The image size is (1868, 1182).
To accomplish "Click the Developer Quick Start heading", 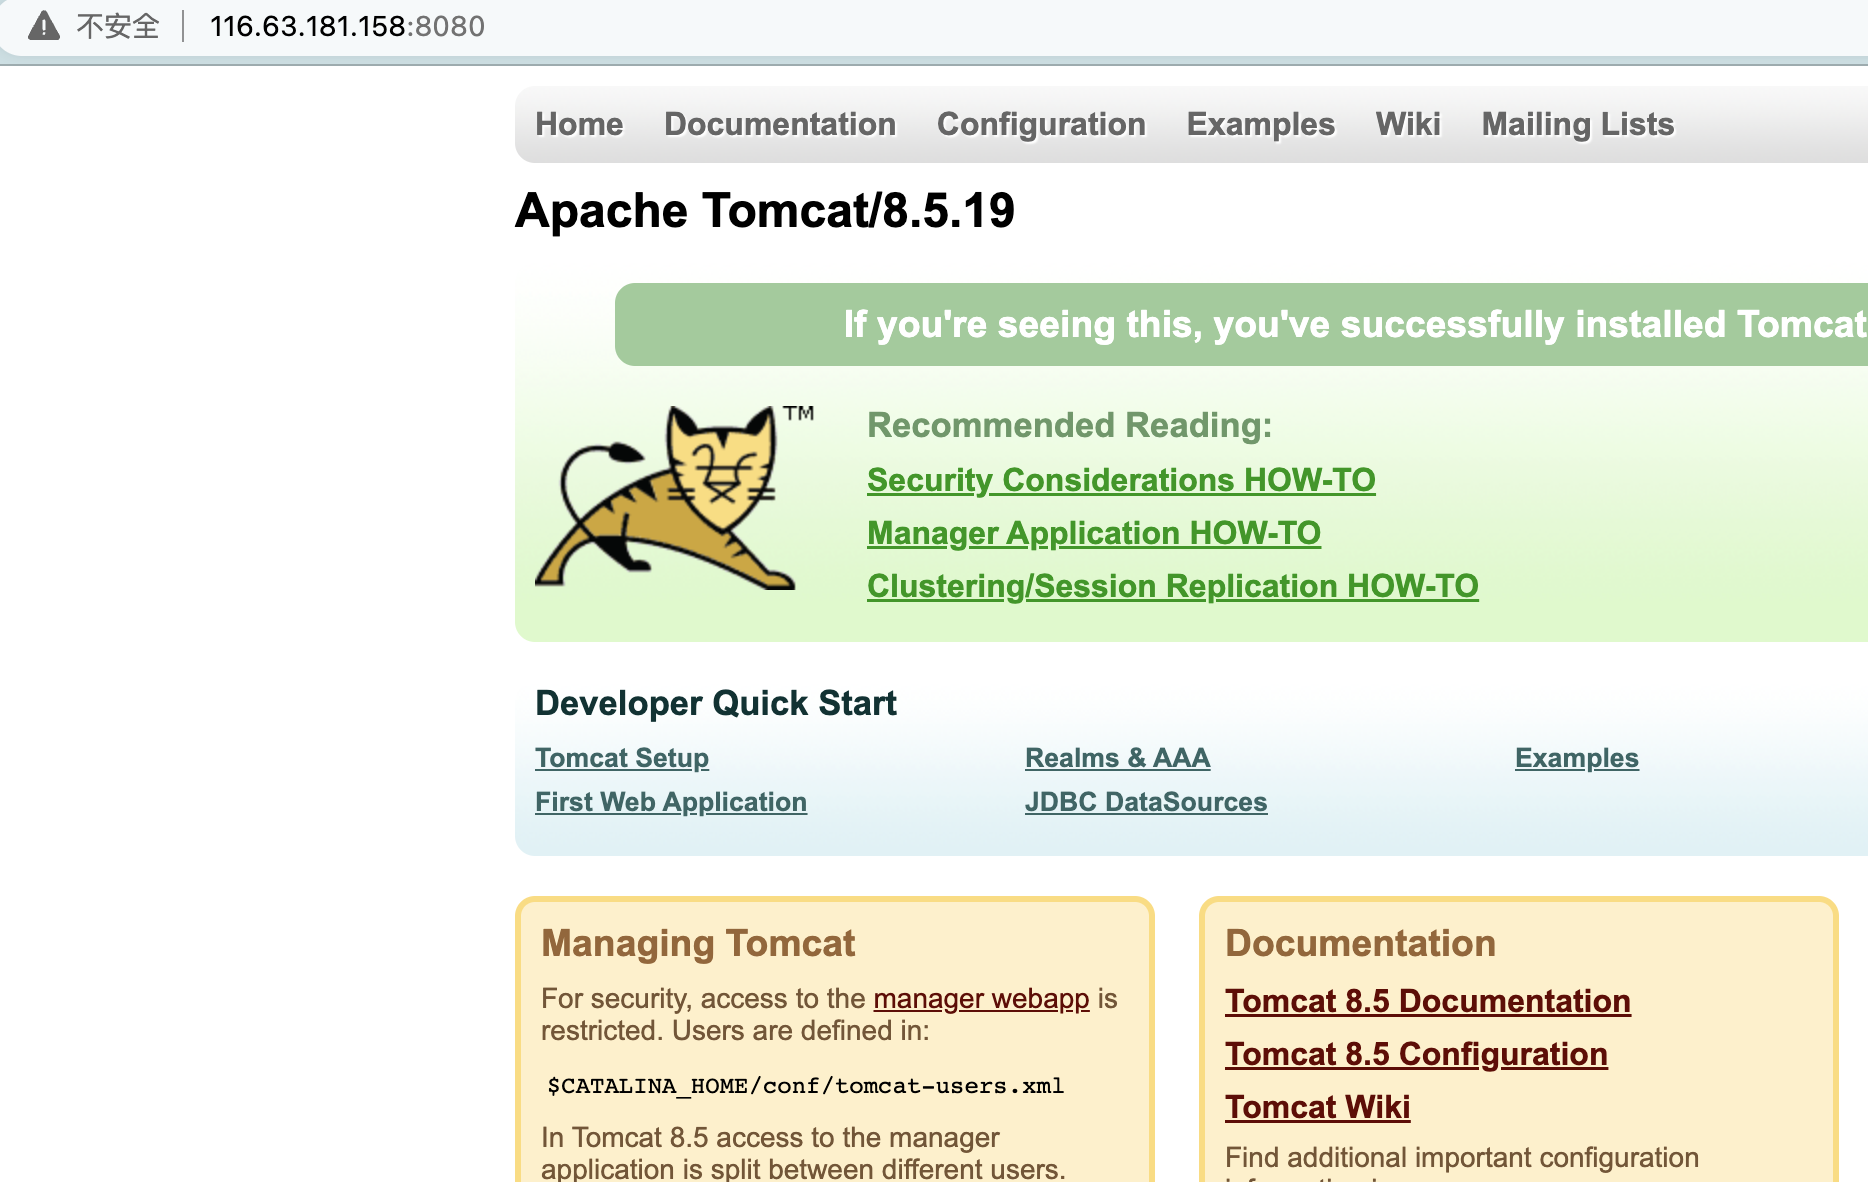I will point(716,703).
